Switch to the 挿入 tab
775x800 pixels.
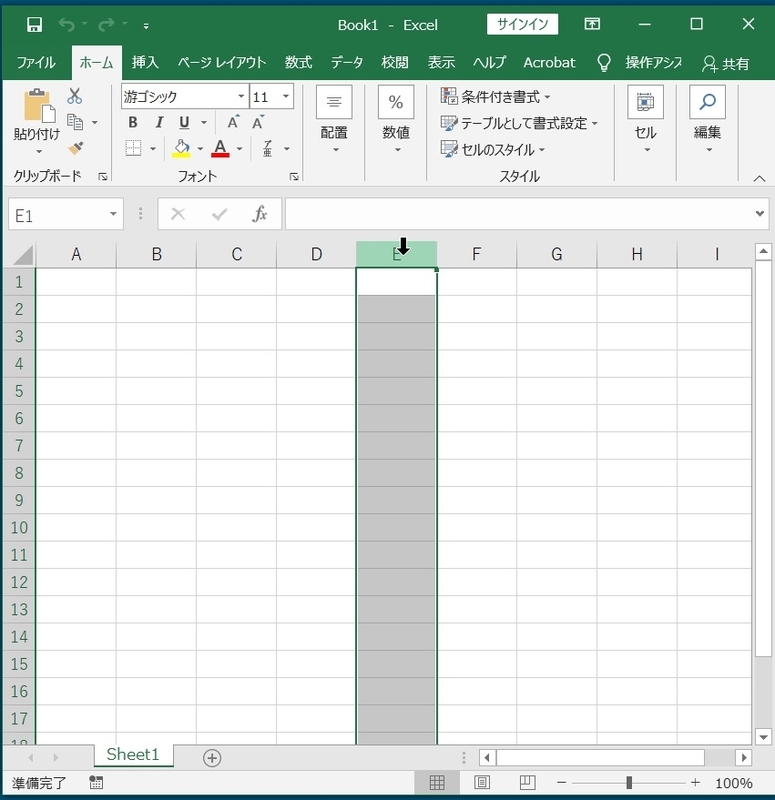click(x=145, y=63)
